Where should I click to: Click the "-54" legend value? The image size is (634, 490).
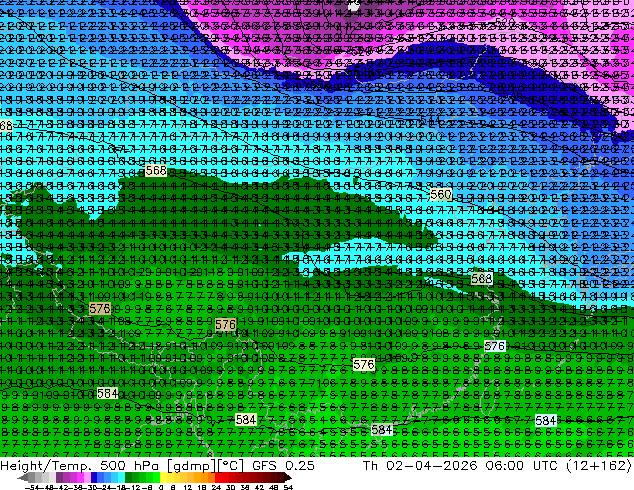click(x=32, y=487)
